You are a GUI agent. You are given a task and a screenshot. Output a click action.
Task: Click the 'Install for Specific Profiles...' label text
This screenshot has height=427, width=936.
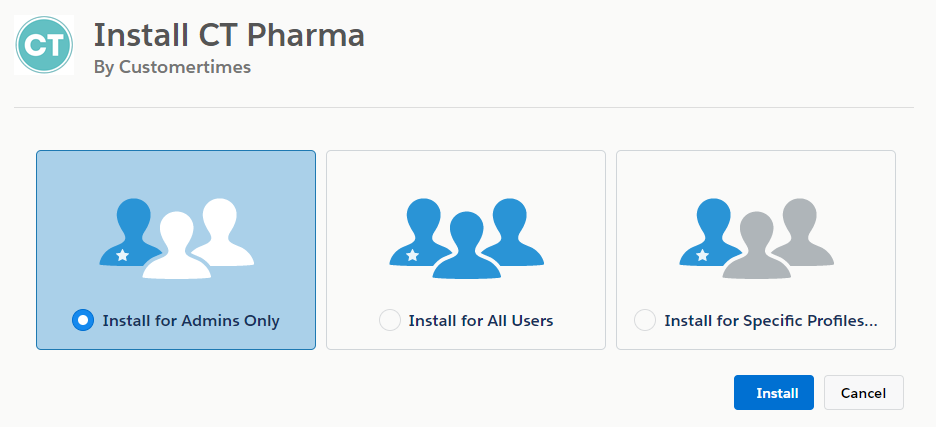pyautogui.click(x=771, y=321)
